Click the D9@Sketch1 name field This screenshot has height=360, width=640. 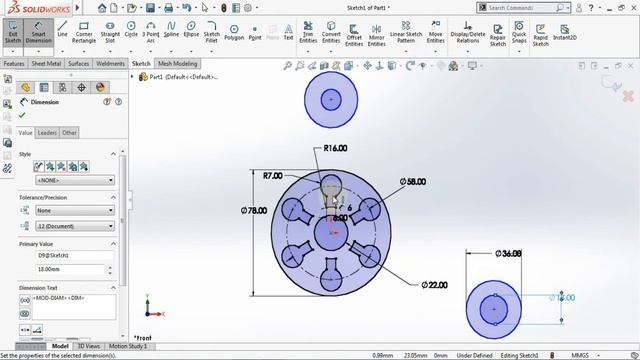click(x=75, y=255)
